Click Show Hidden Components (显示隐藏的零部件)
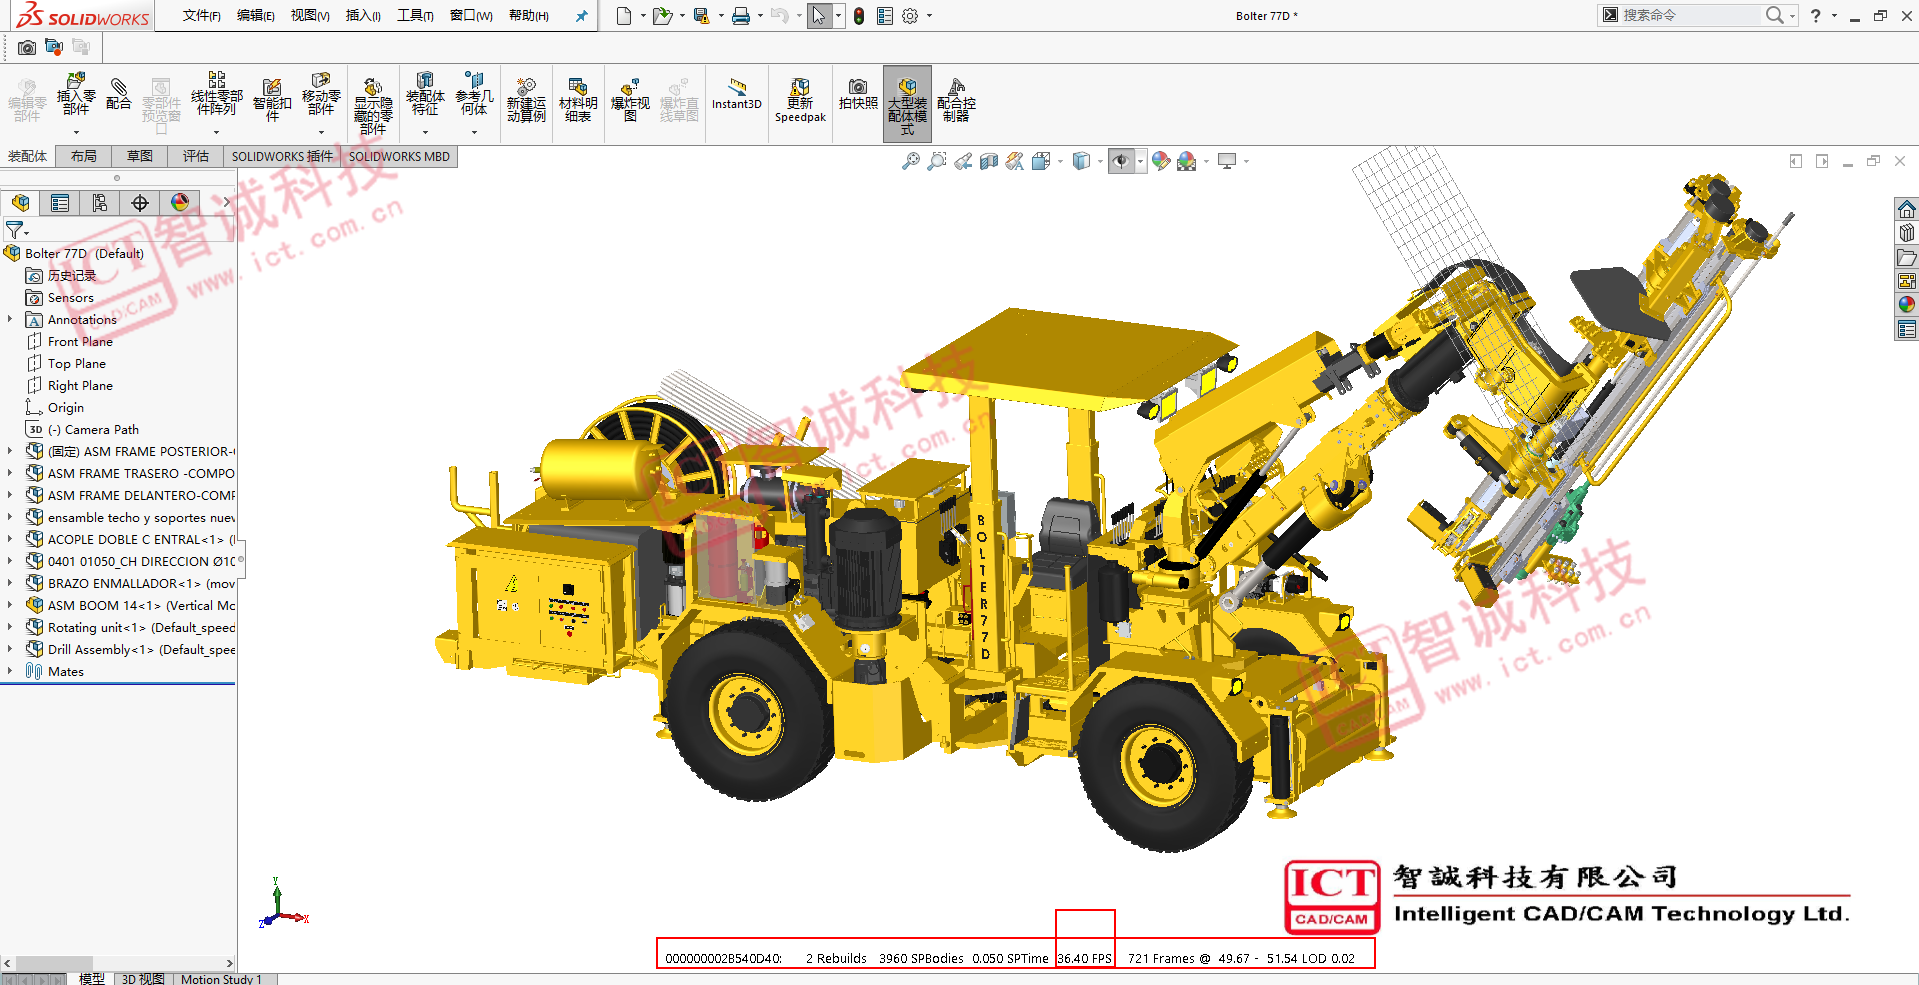This screenshot has height=985, width=1919. pos(372,105)
